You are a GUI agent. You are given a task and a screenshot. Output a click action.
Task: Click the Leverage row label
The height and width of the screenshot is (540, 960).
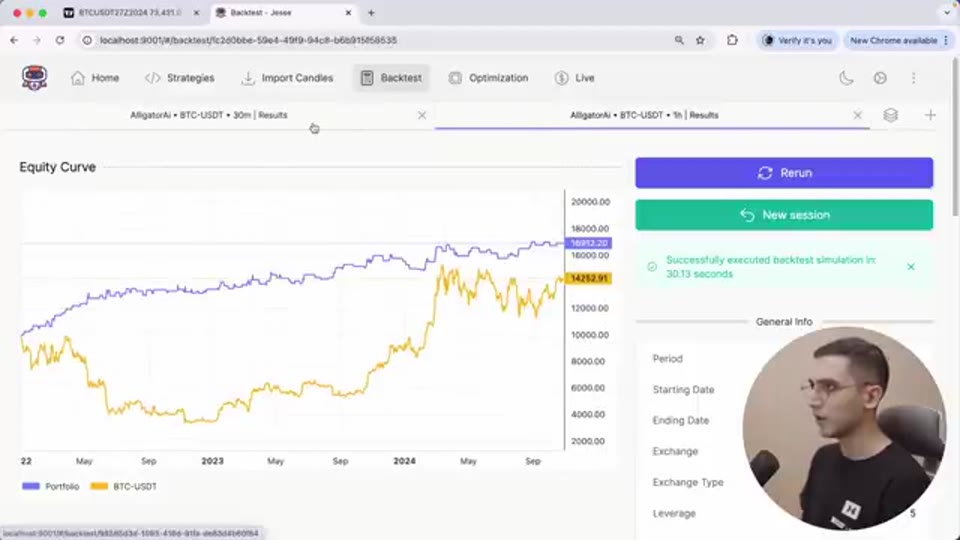(673, 513)
